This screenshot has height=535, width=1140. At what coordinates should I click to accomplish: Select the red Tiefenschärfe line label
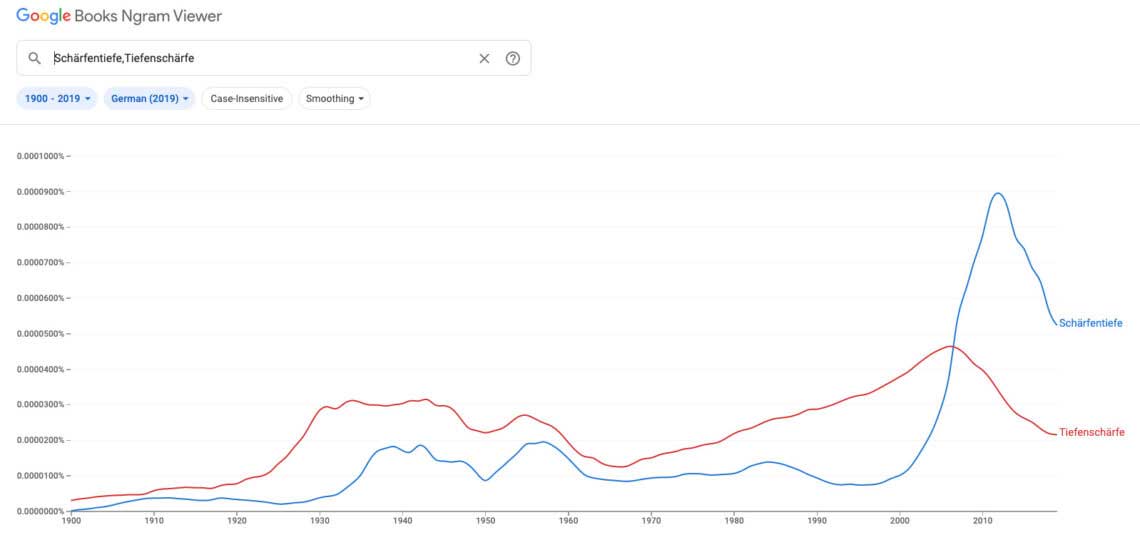click(x=1092, y=432)
